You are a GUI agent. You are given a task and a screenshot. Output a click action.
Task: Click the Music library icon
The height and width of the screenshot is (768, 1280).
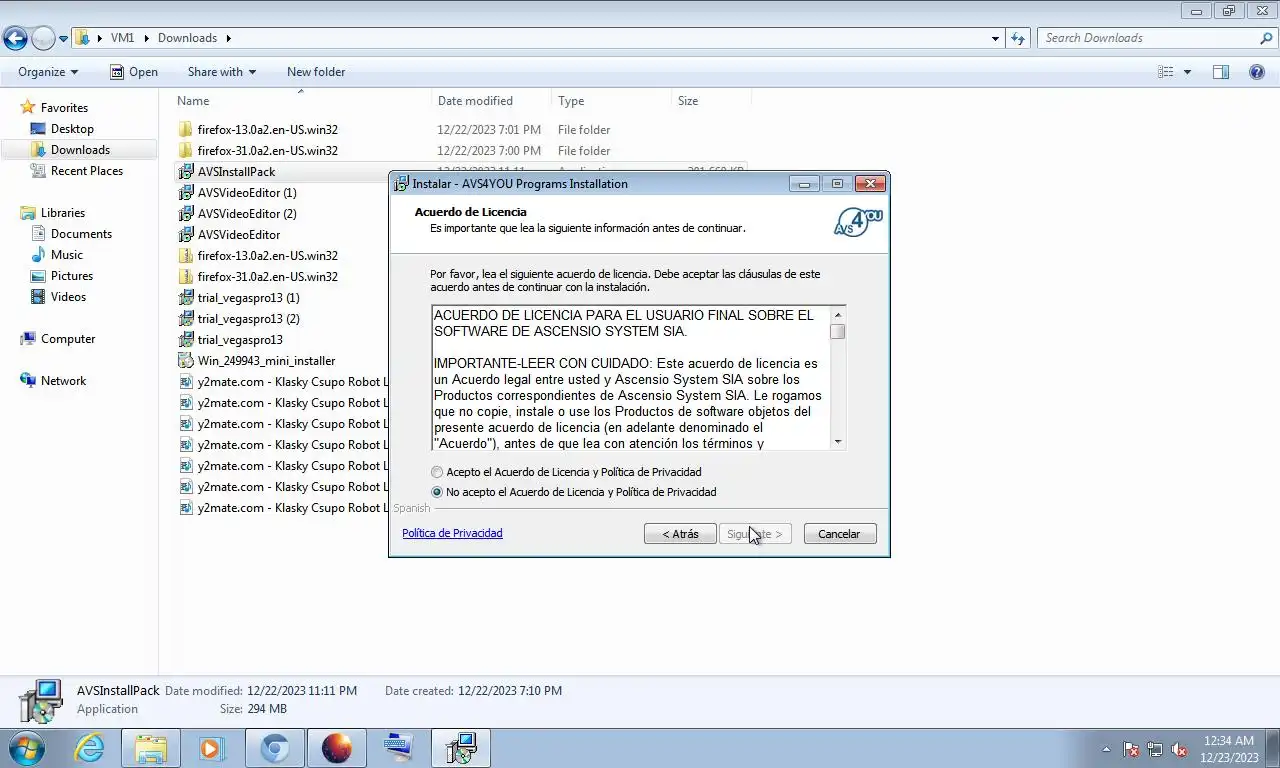point(38,255)
